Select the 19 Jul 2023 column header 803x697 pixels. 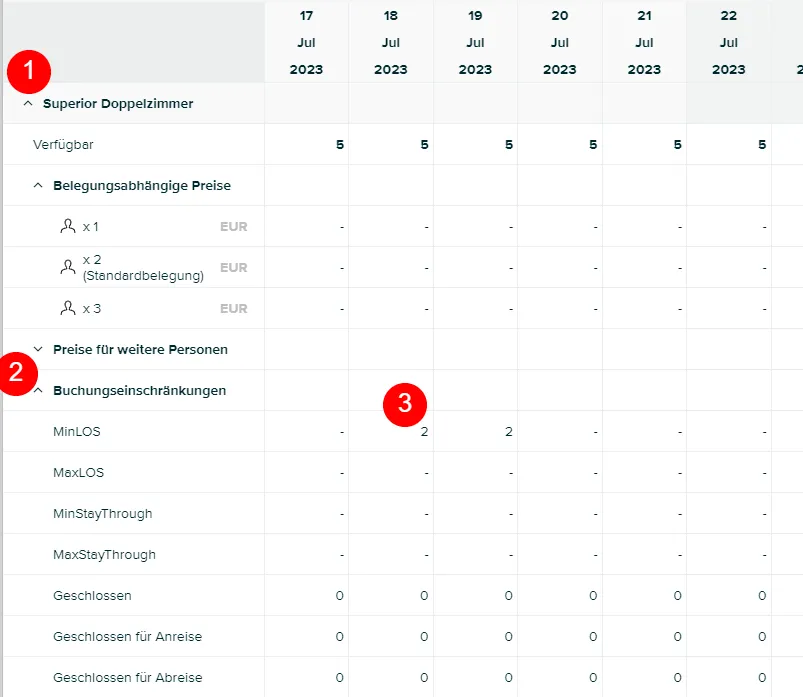pos(475,43)
